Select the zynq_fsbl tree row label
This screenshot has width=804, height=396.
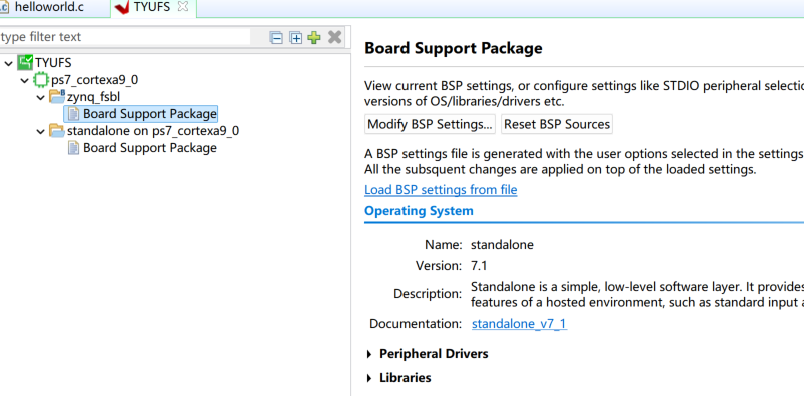[x=94, y=96]
